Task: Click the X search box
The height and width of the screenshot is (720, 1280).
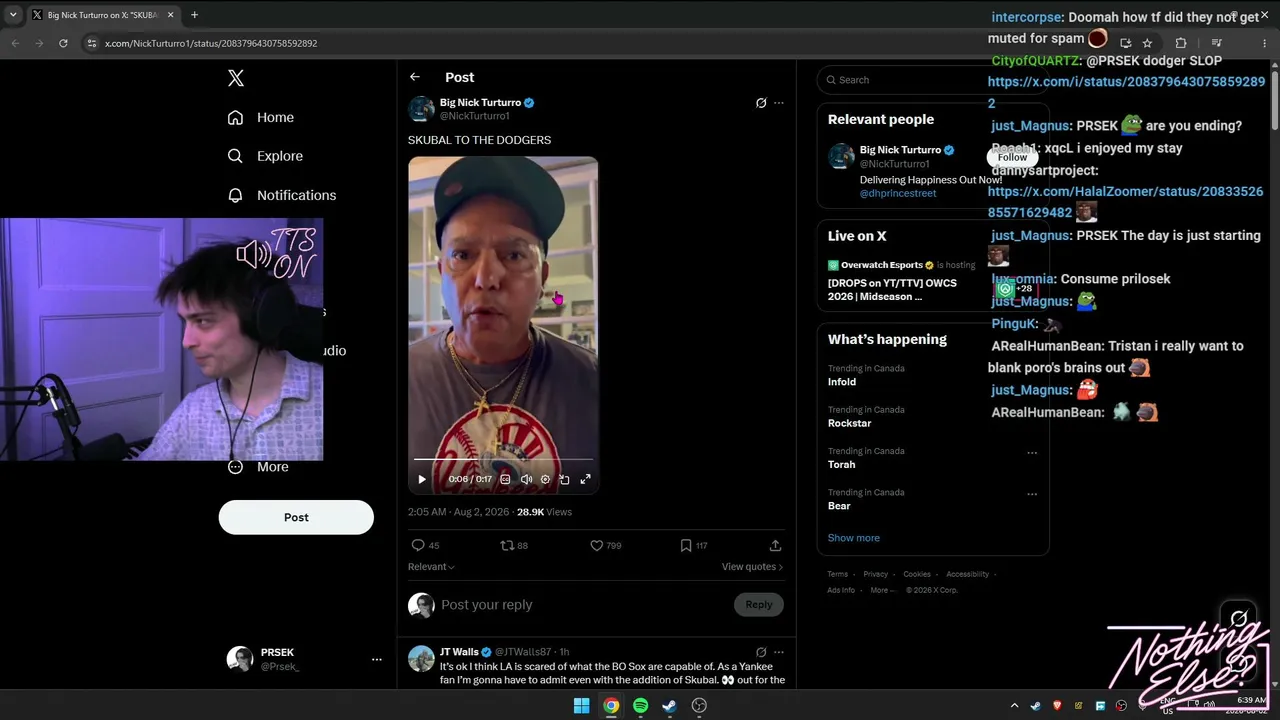Action: (933, 80)
